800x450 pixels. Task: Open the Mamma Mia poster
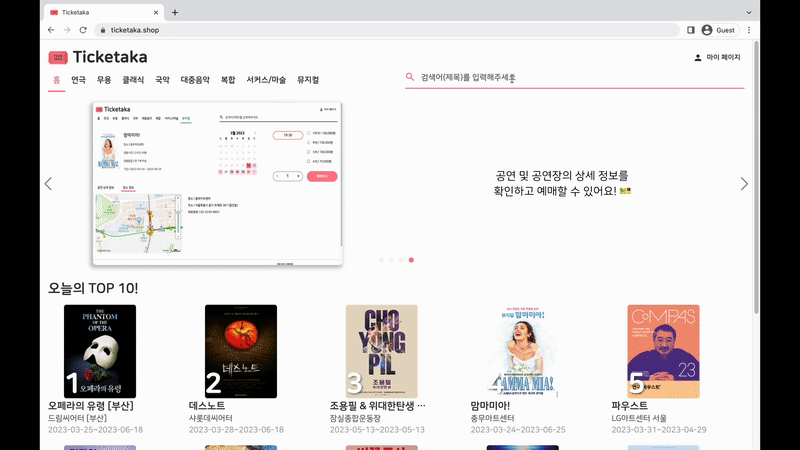click(x=522, y=352)
